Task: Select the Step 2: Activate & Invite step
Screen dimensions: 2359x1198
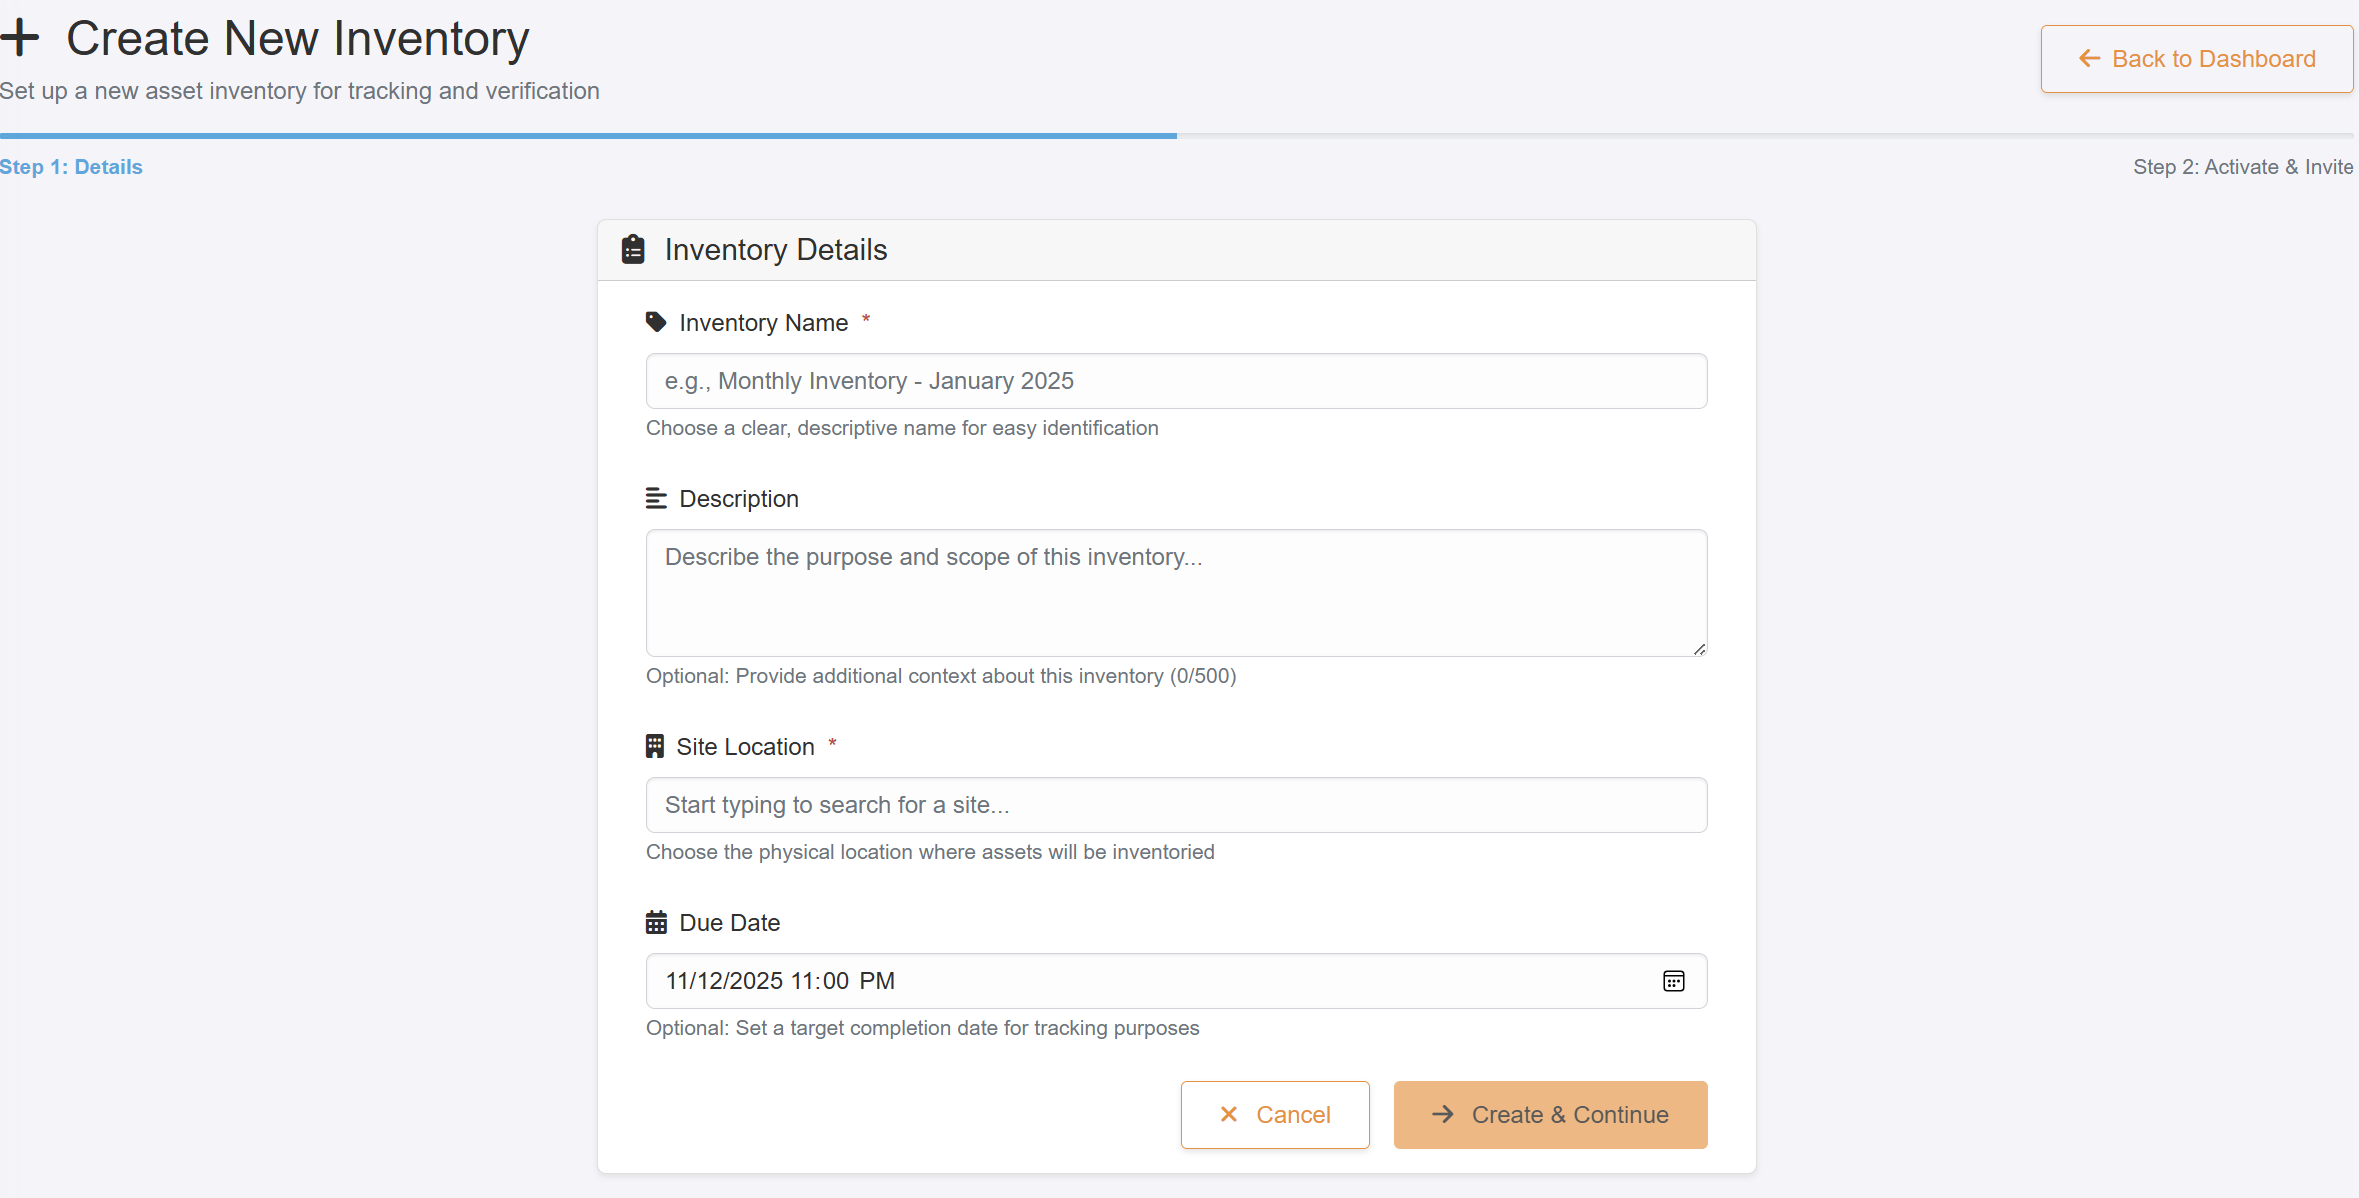Action: point(2242,167)
